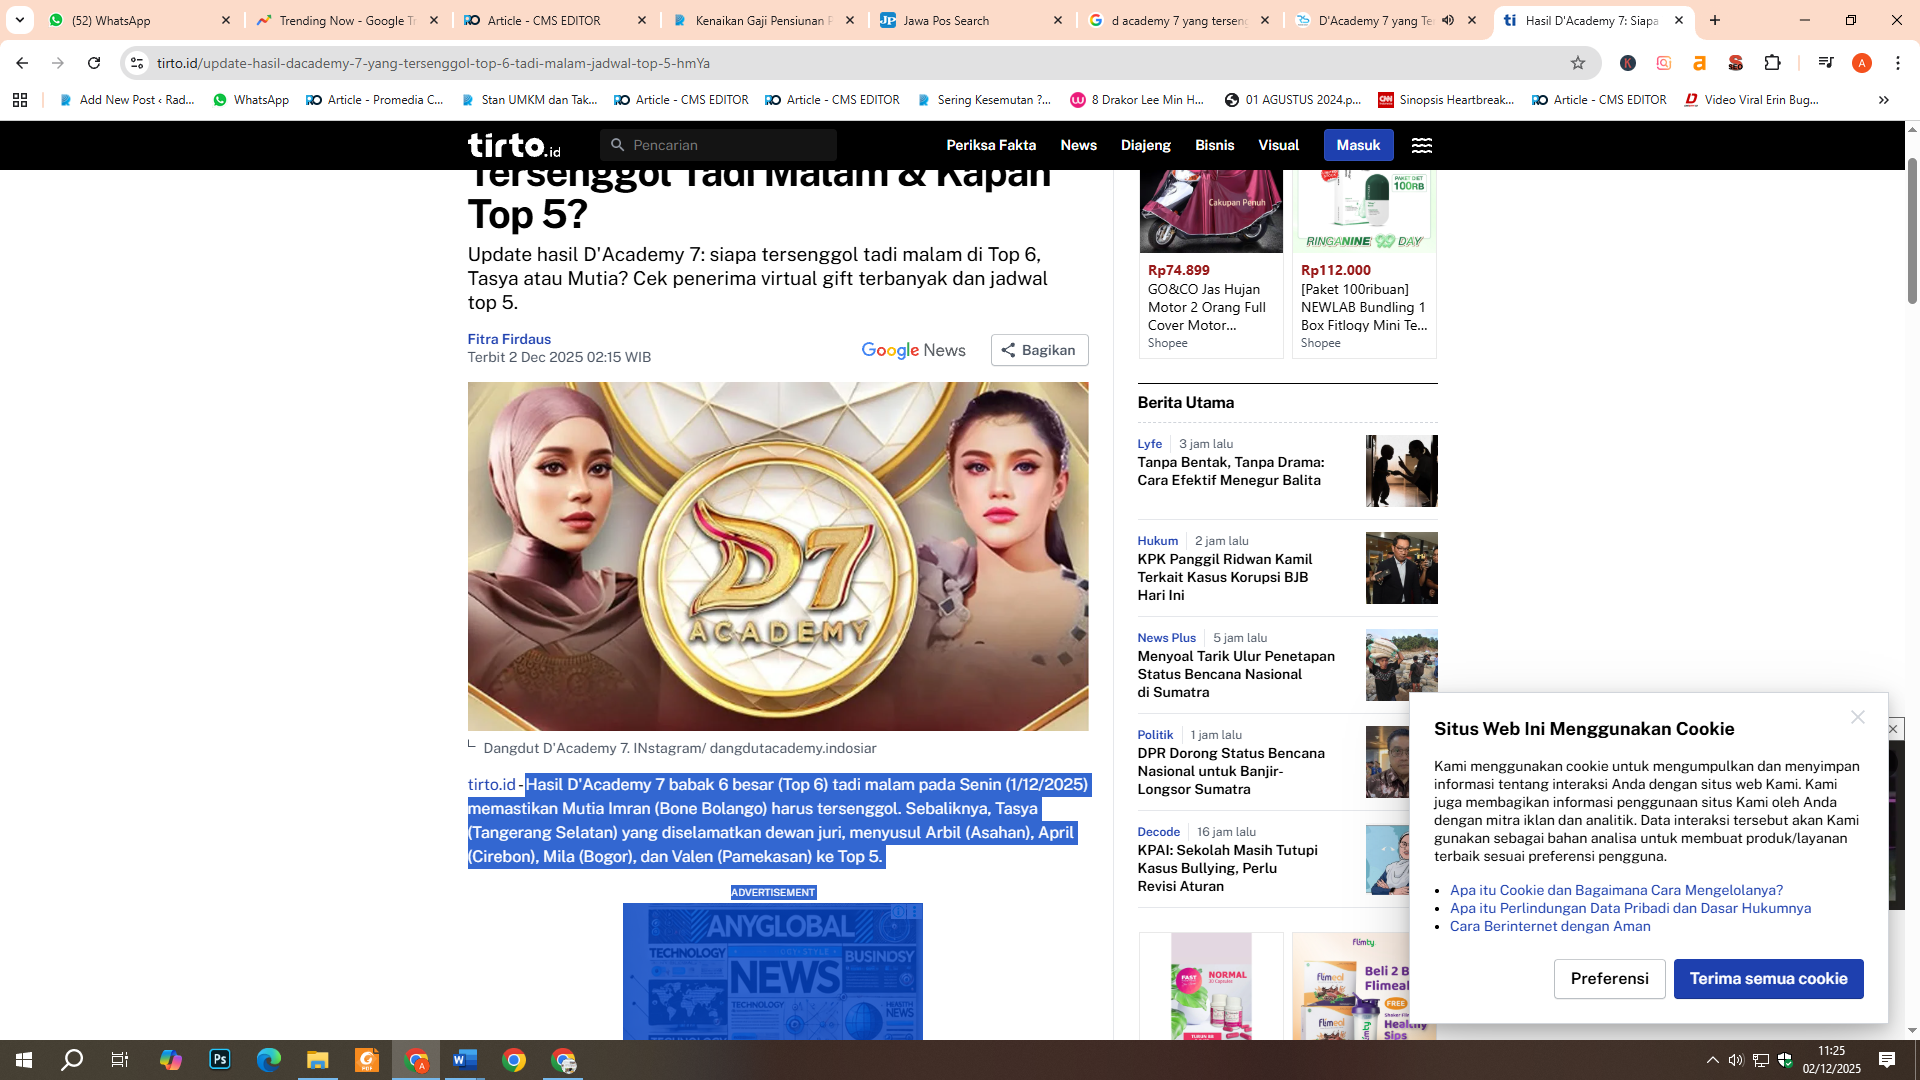Open the tirto.id hamburger menu icon

1421,146
